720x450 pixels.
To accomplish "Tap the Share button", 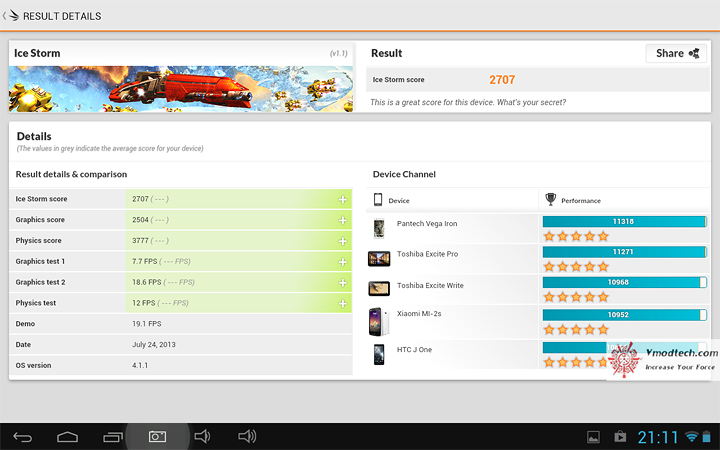I will click(x=676, y=53).
